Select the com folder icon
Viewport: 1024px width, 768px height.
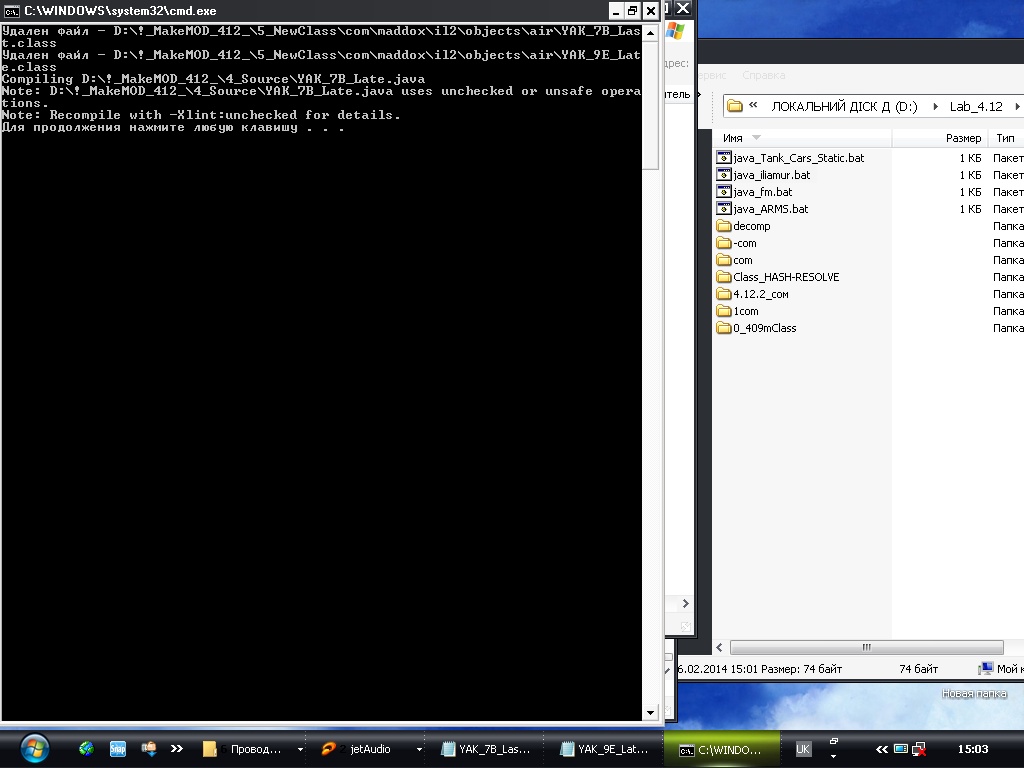click(724, 260)
